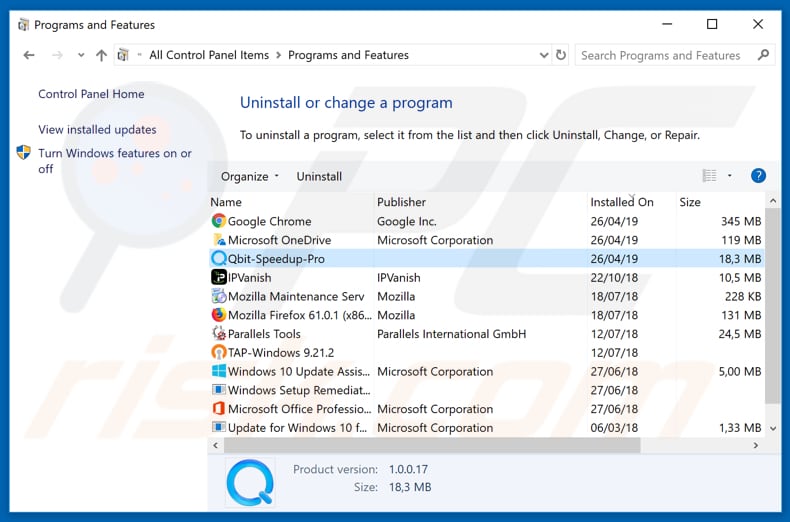Click the scroll up arrow of list

[x=773, y=201]
